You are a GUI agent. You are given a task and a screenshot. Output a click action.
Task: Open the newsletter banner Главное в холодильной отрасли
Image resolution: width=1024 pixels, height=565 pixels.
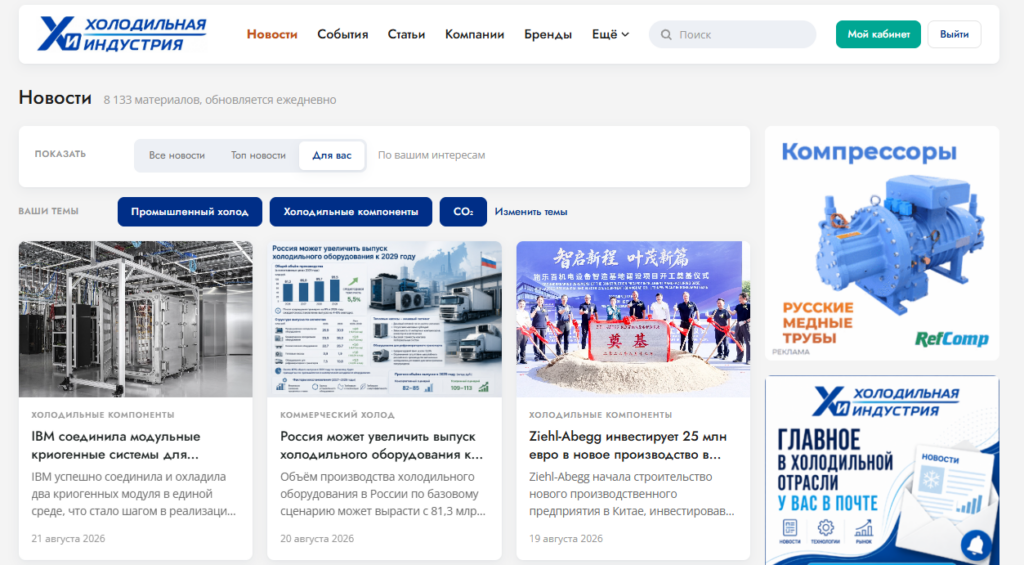click(882, 470)
